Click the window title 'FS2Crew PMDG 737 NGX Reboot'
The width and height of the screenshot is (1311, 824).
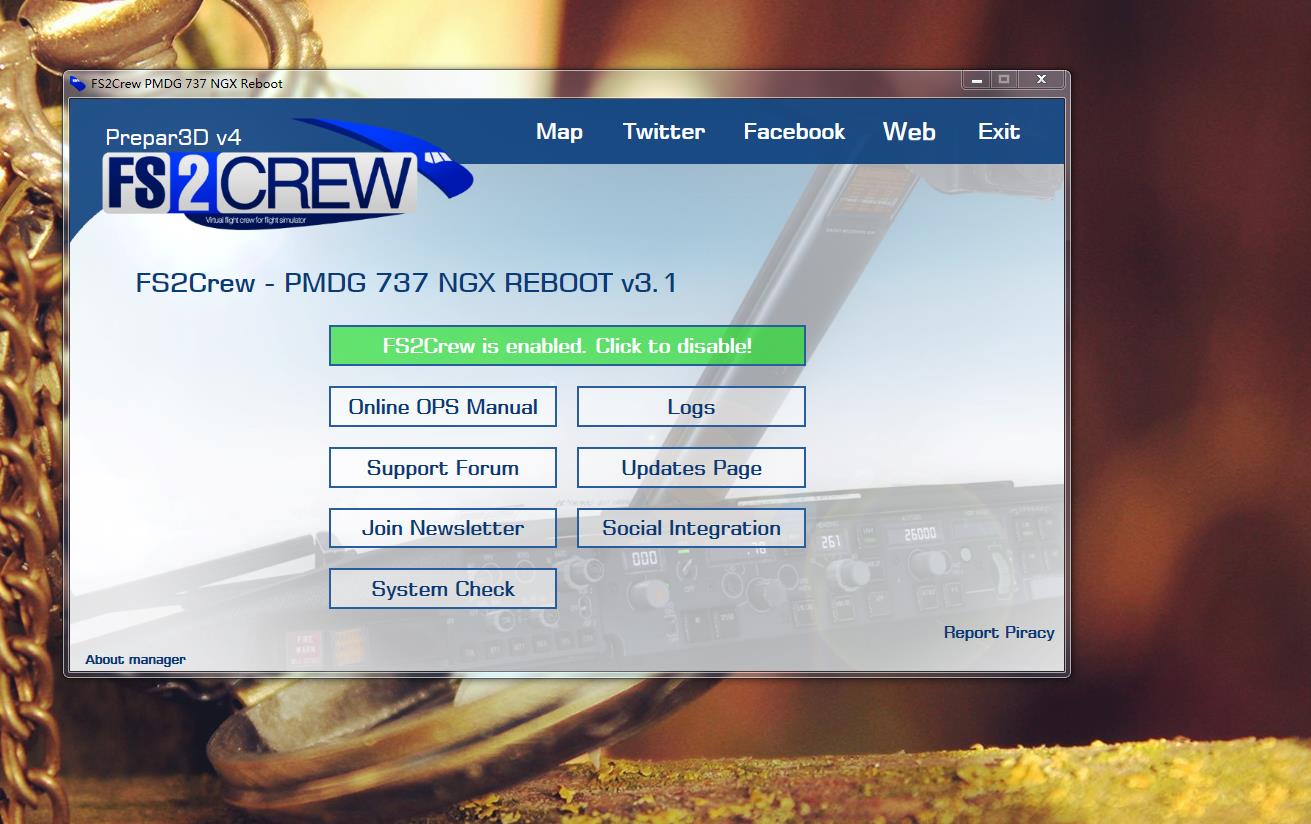click(x=187, y=84)
